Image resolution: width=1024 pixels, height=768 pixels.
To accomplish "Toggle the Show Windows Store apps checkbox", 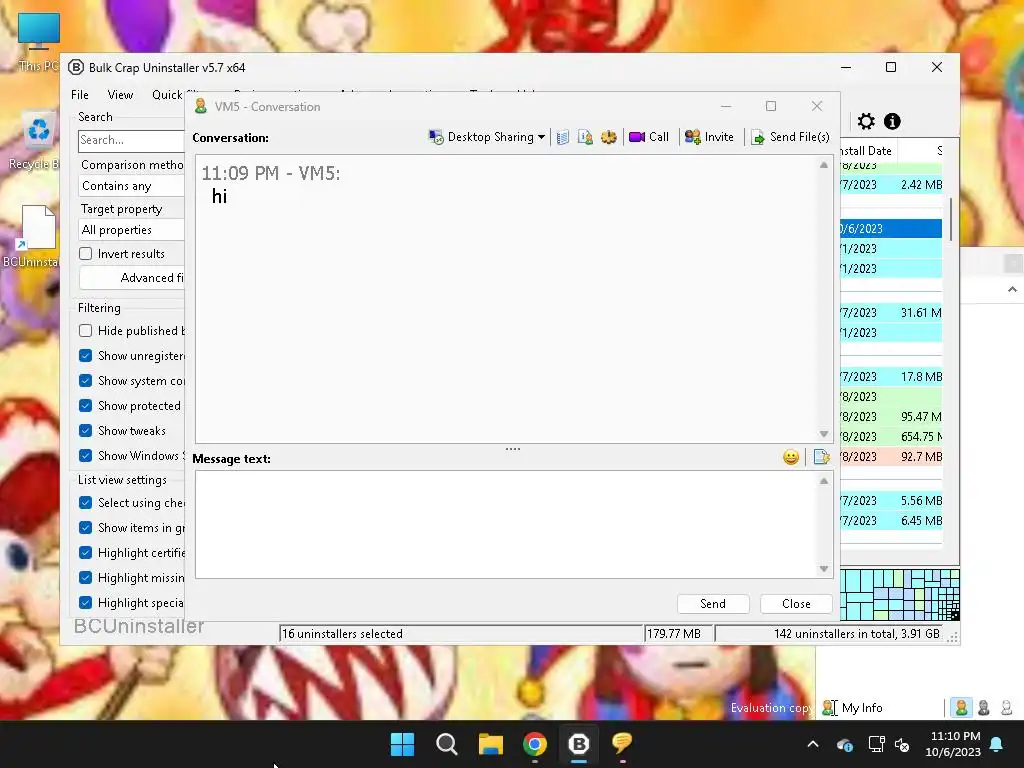I will (x=86, y=455).
